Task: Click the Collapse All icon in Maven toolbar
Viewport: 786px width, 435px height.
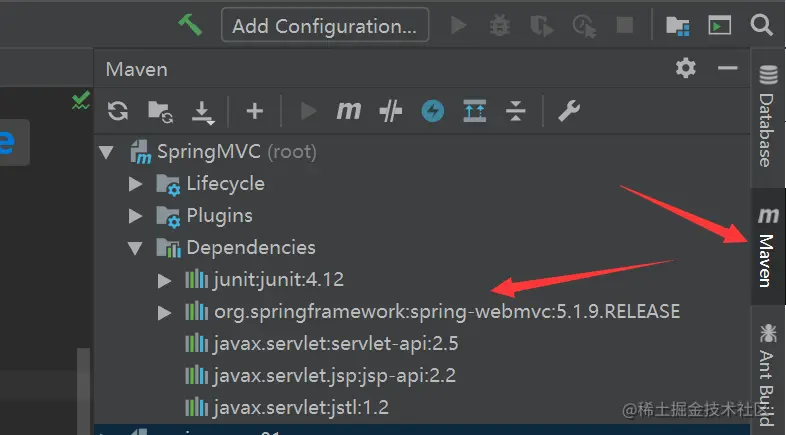Action: [x=515, y=111]
